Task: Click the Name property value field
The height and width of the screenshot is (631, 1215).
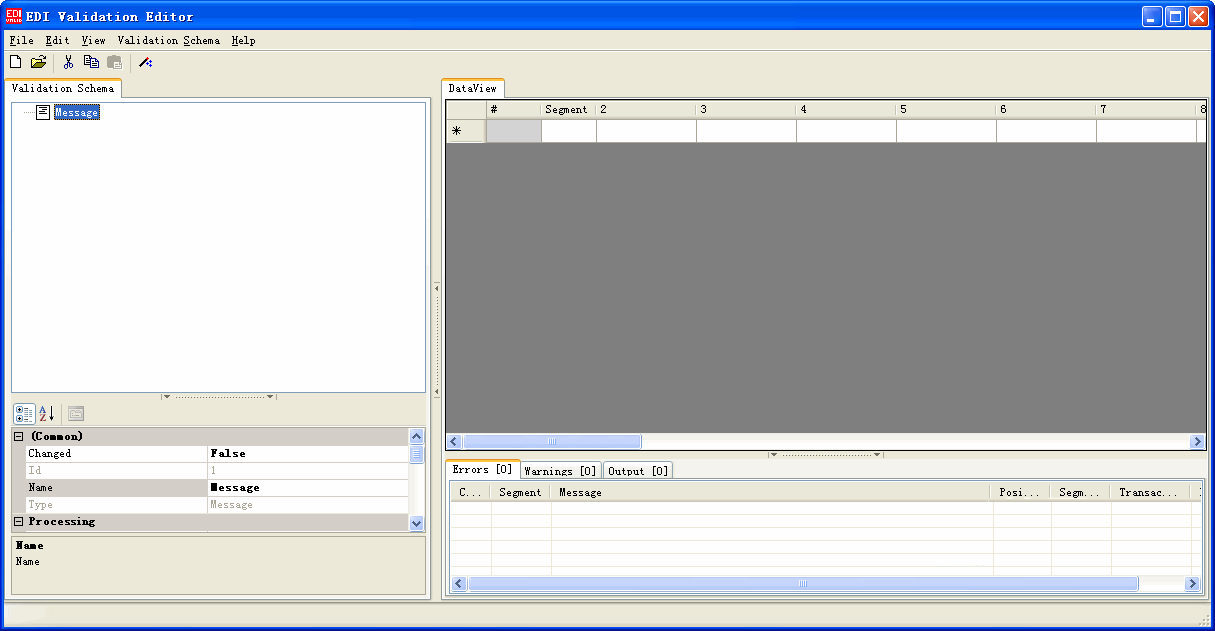Action: (307, 488)
